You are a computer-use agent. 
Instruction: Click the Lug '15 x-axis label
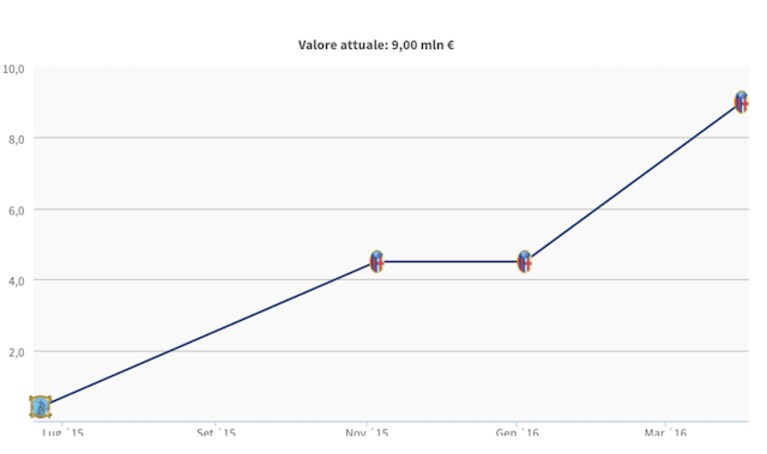(x=63, y=432)
